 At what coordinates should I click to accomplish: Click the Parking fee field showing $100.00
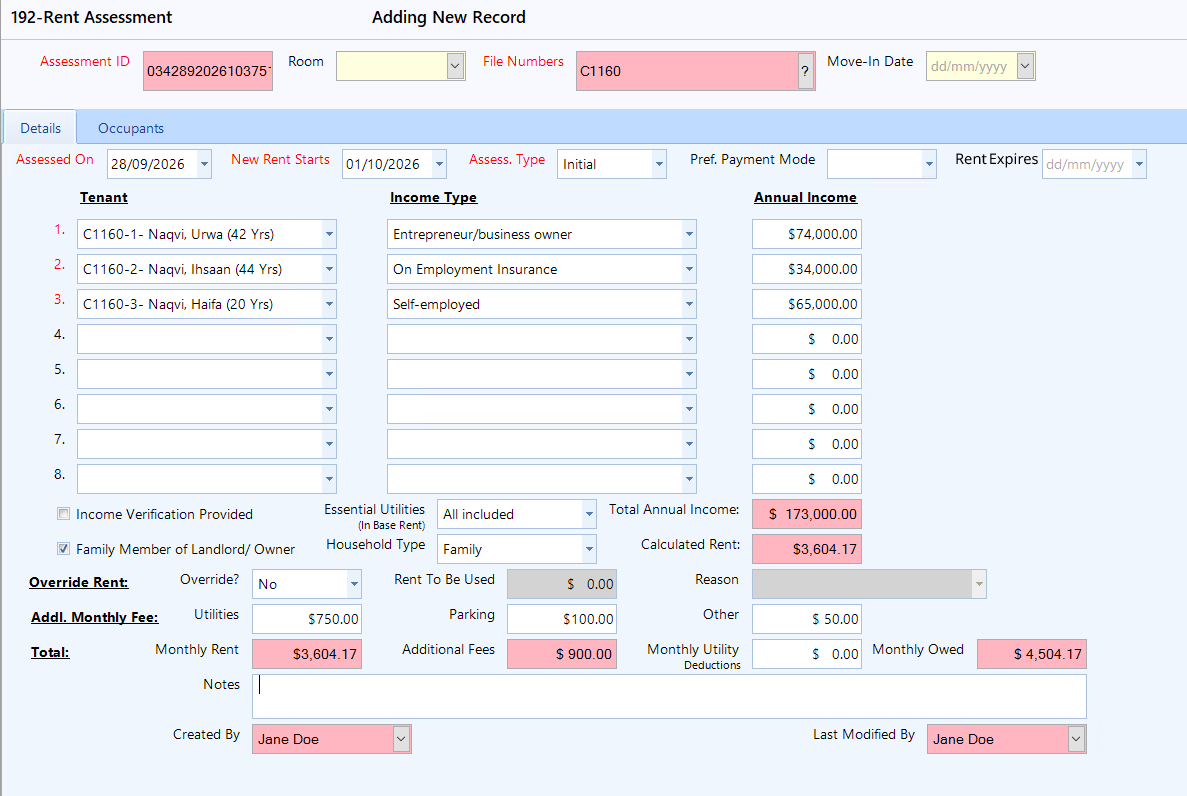(562, 619)
